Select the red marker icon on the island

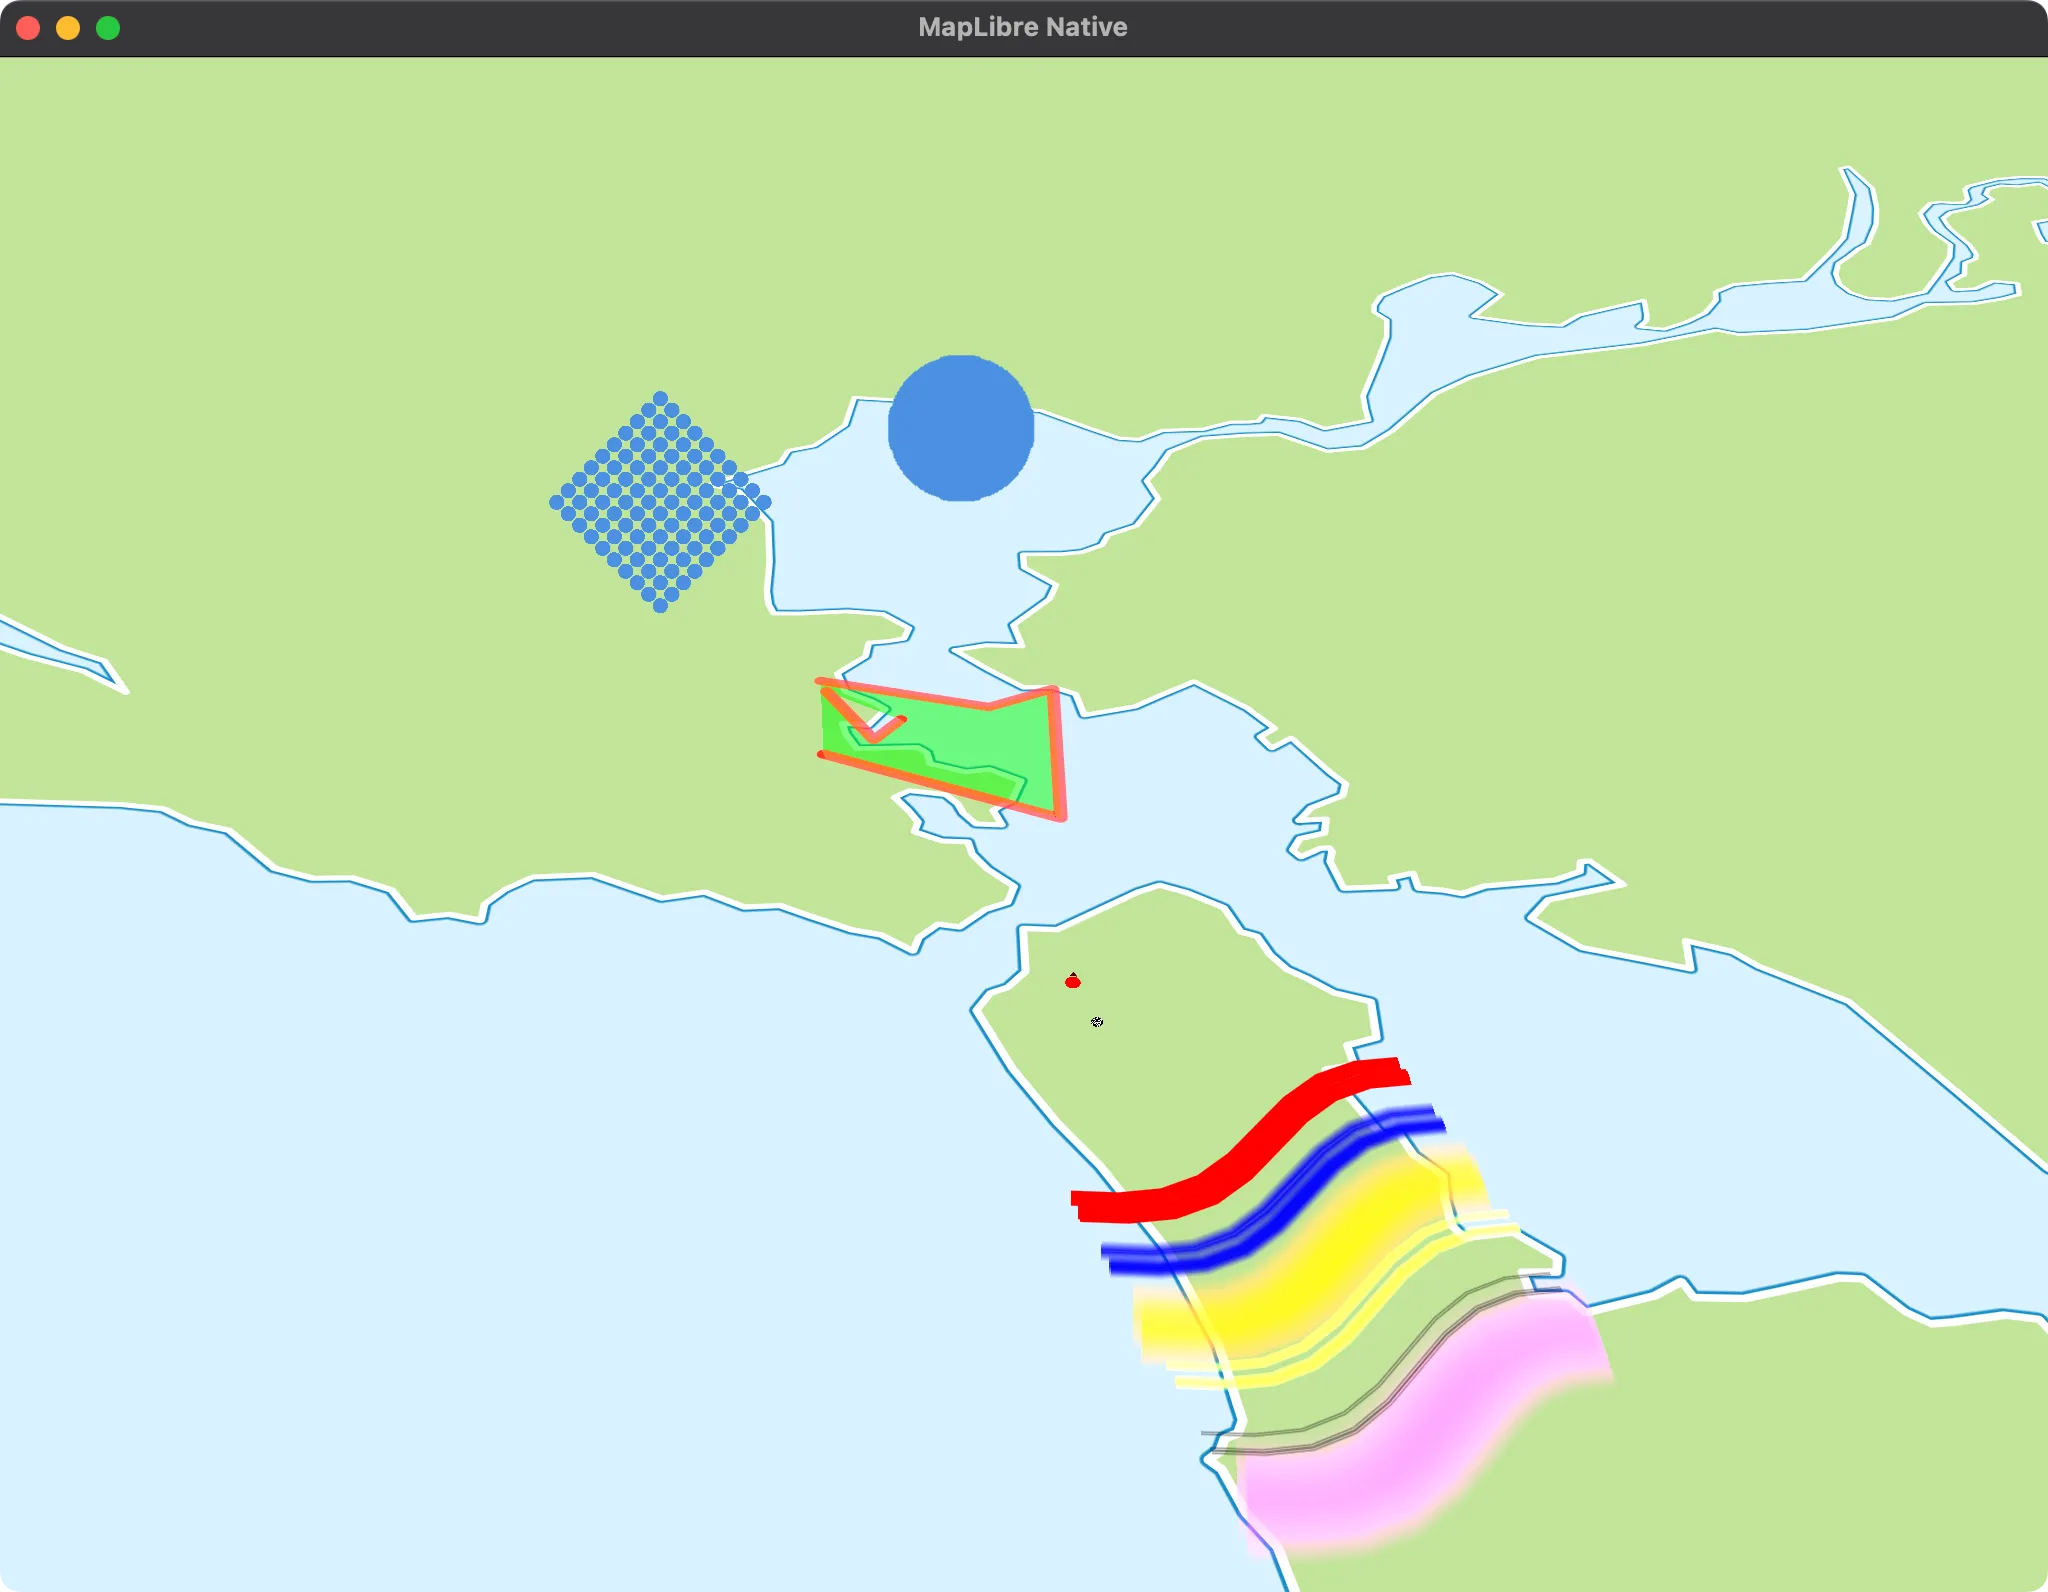click(x=1073, y=984)
